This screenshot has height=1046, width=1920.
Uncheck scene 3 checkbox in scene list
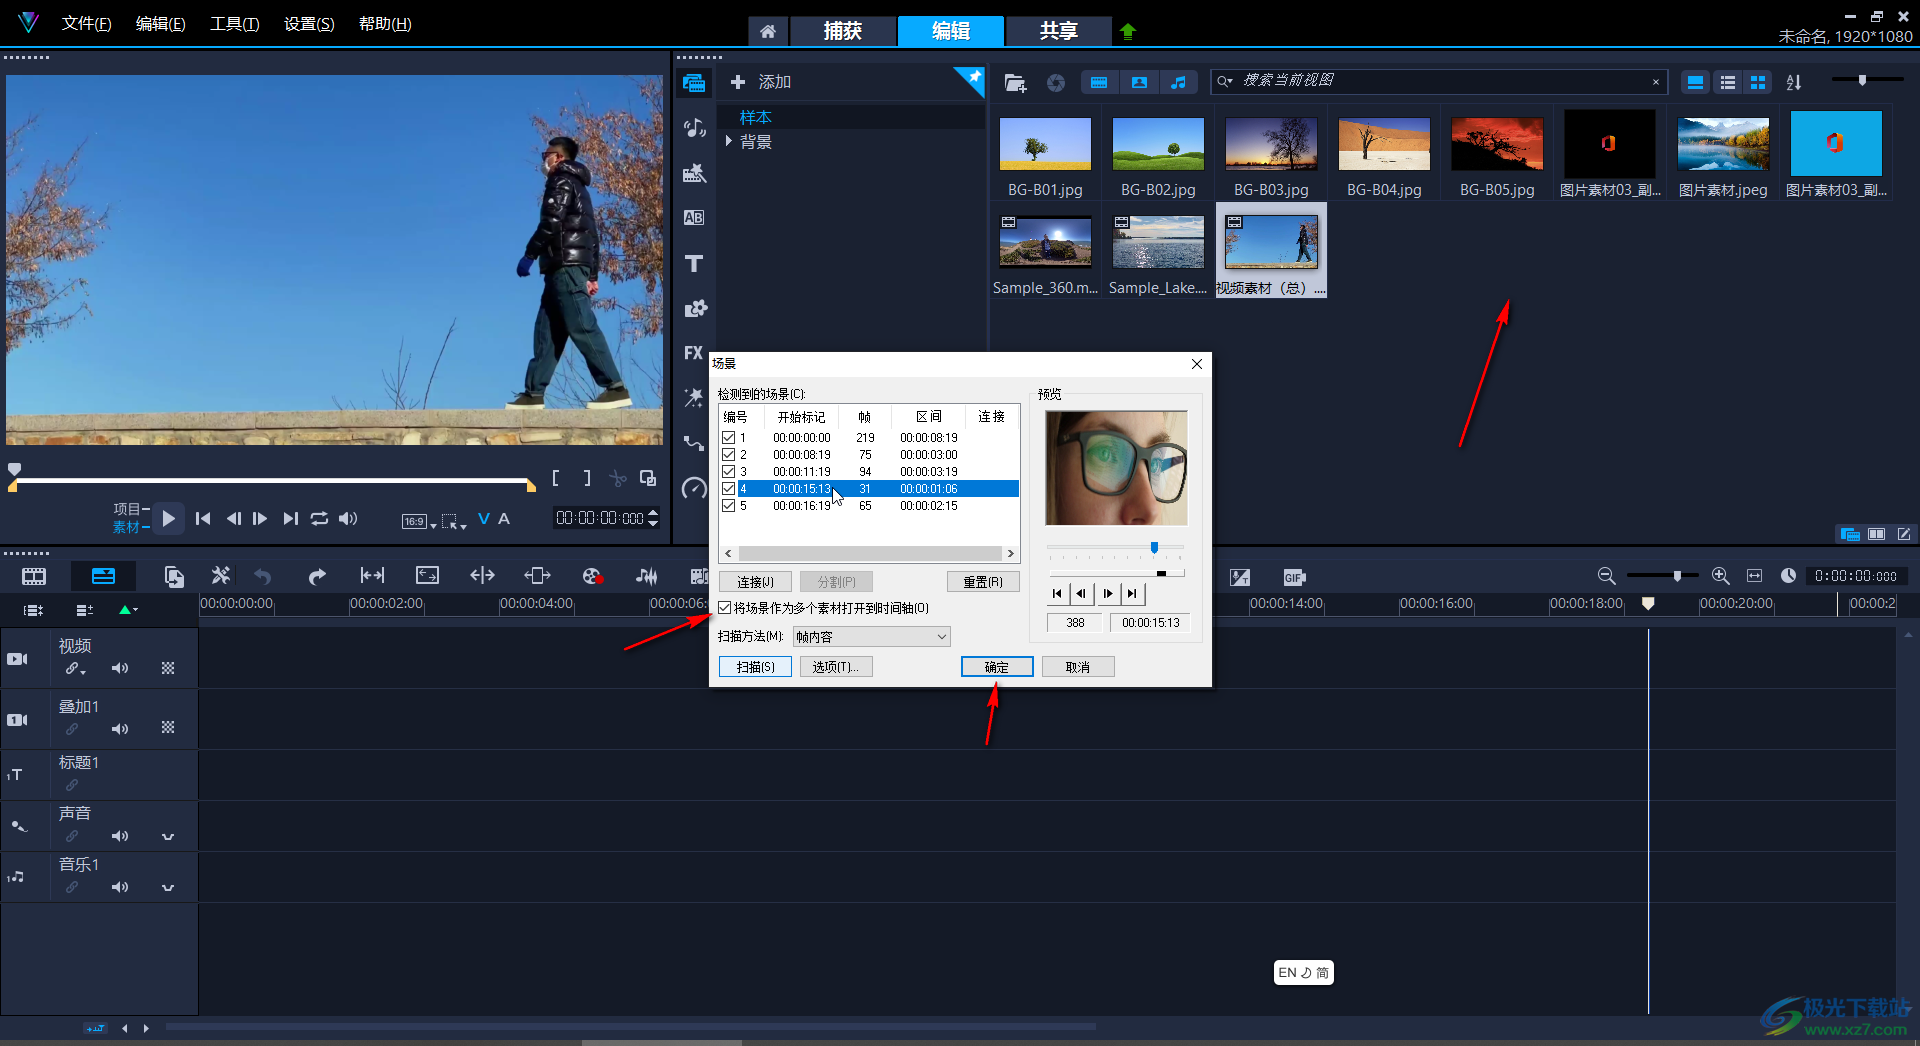[729, 472]
